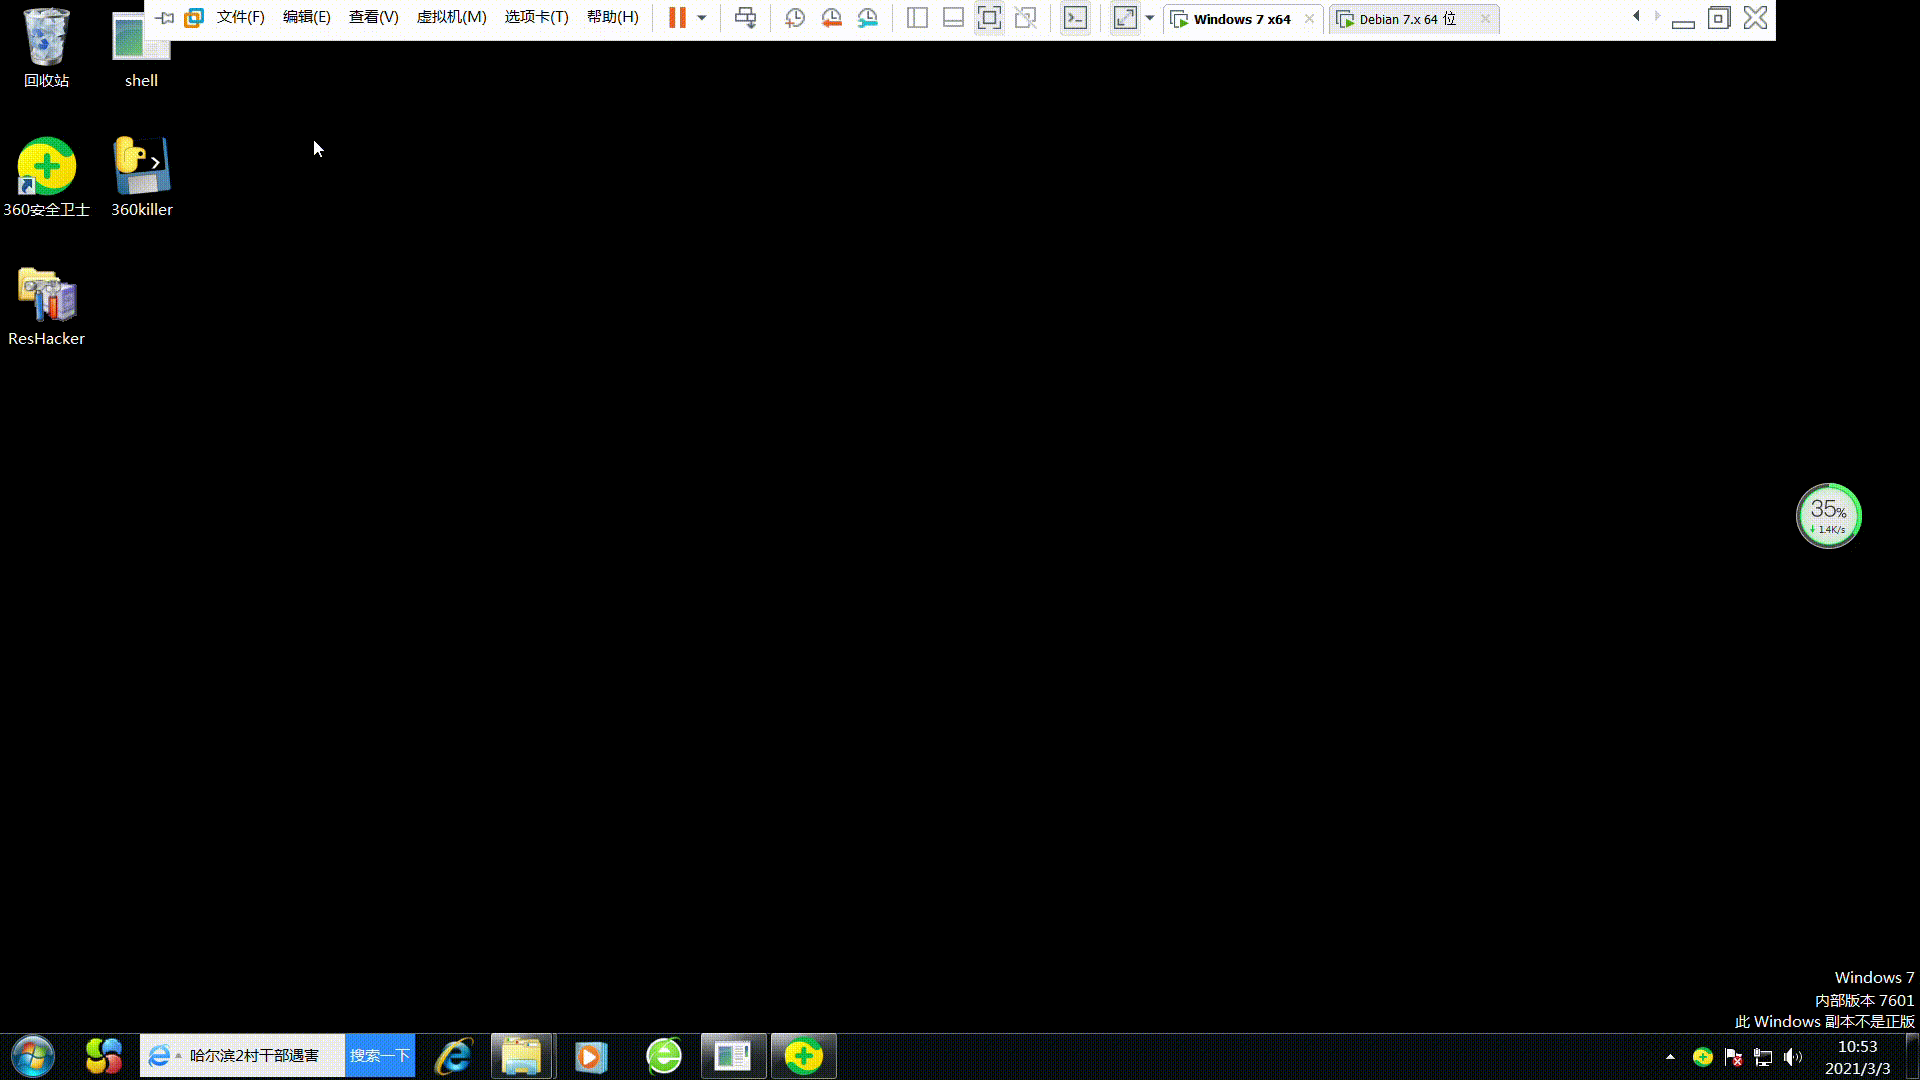
Task: Open the 文件(F) menu in VMware
Action: (240, 17)
